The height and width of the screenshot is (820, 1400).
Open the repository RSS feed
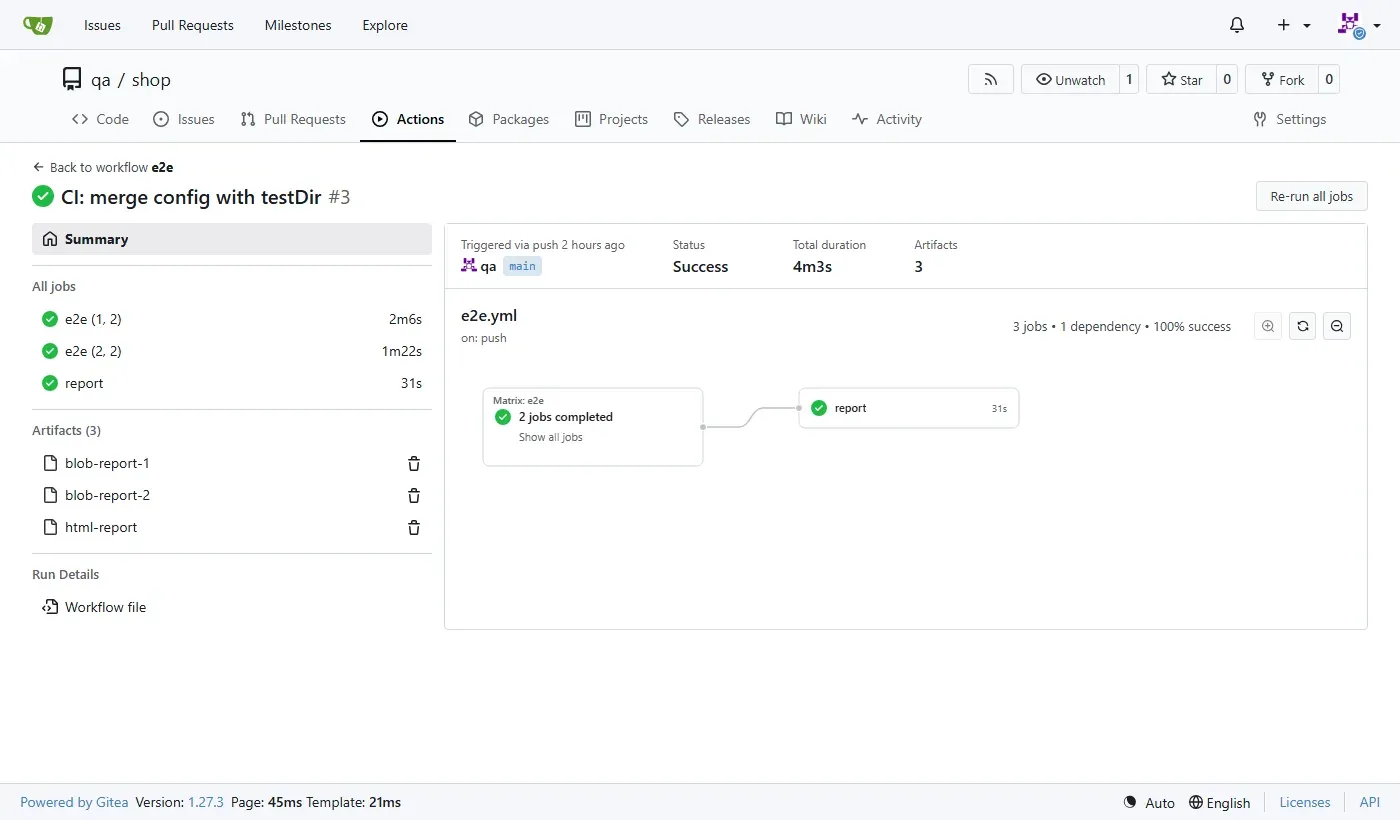pos(991,80)
